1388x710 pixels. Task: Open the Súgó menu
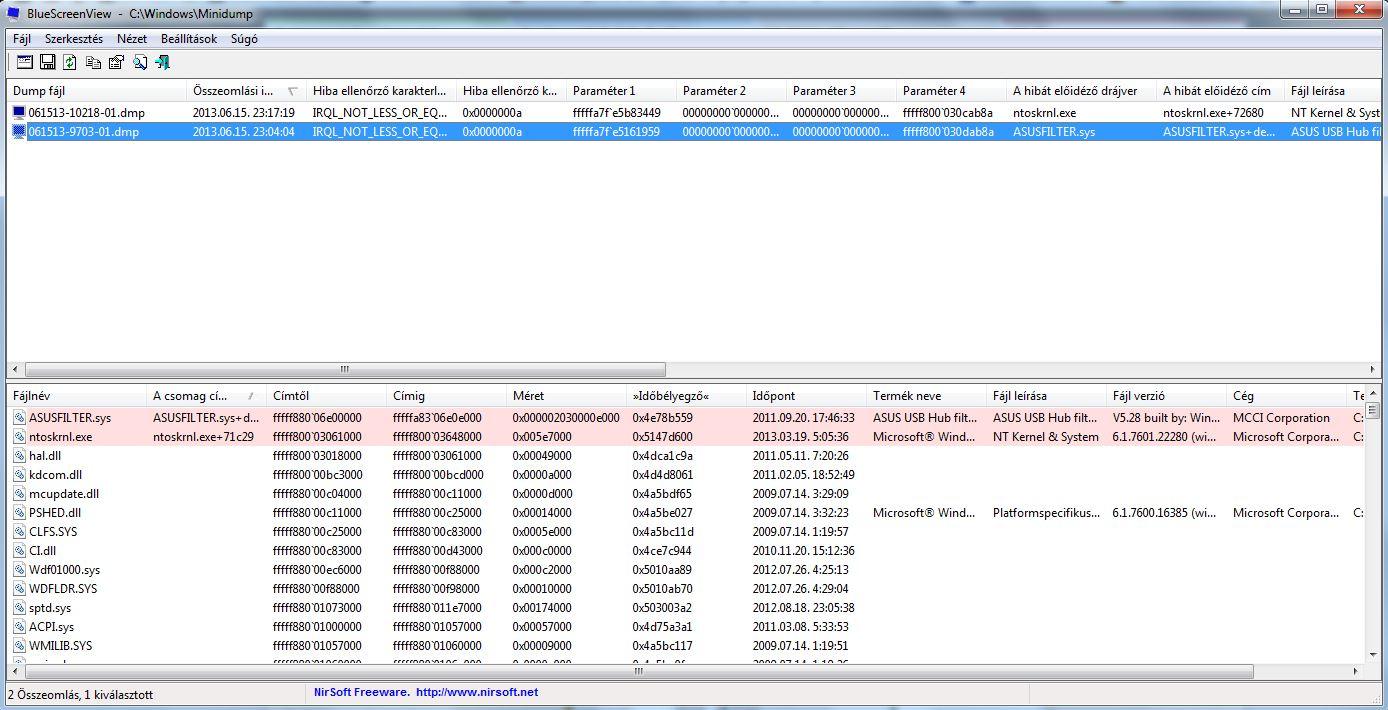click(x=244, y=39)
